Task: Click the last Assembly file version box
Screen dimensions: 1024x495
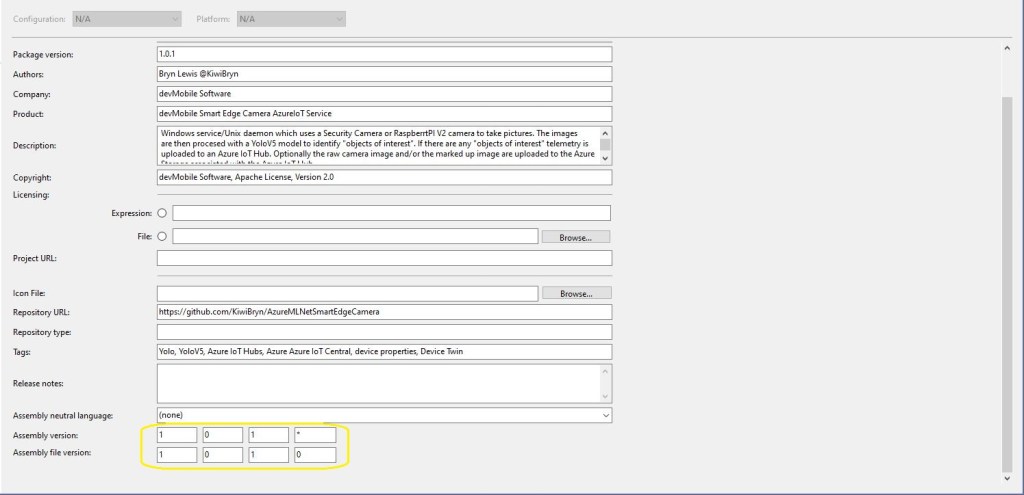Action: tap(314, 455)
